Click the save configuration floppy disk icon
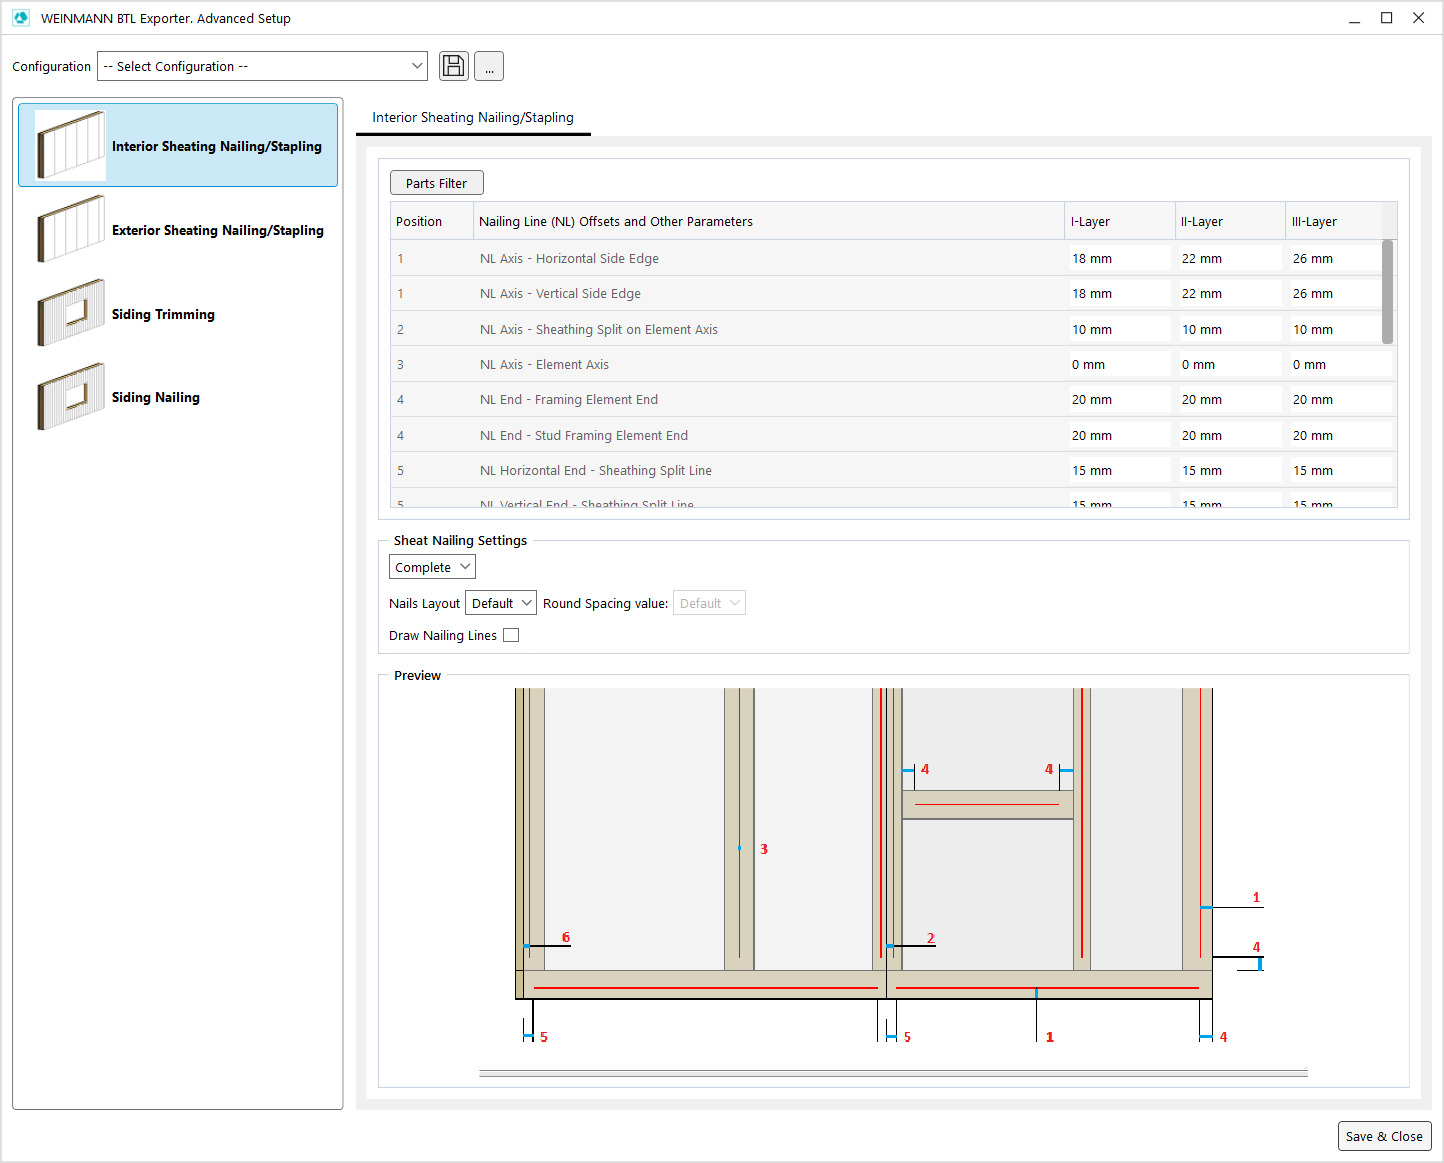 point(453,66)
